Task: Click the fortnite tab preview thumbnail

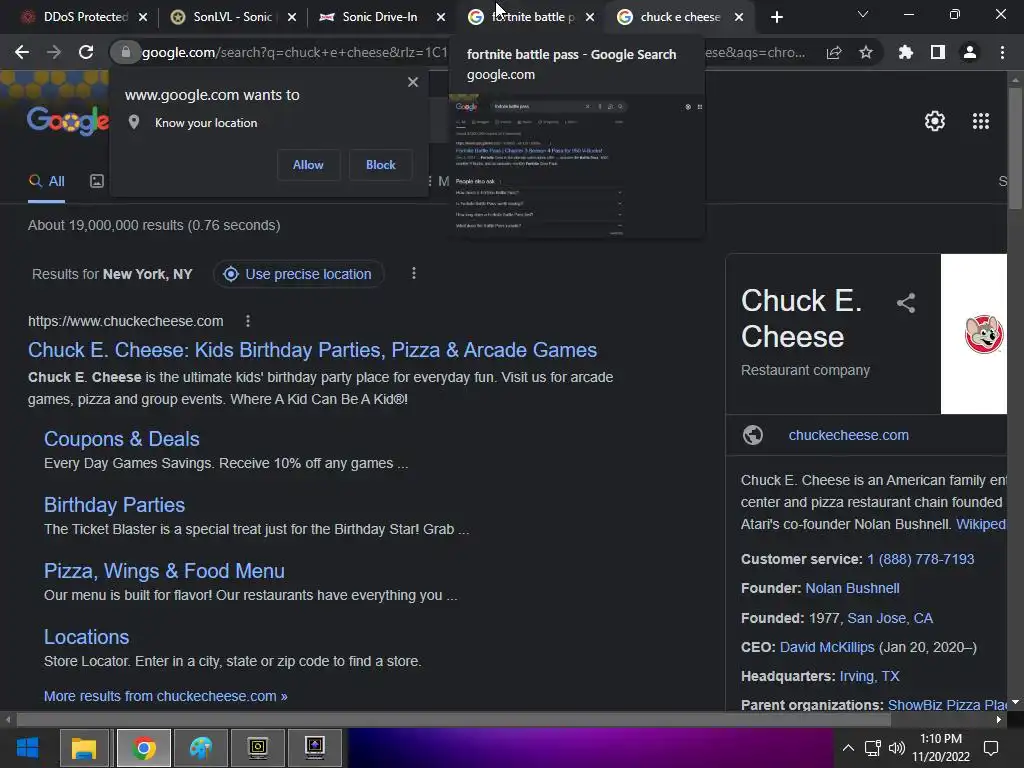Action: (577, 166)
